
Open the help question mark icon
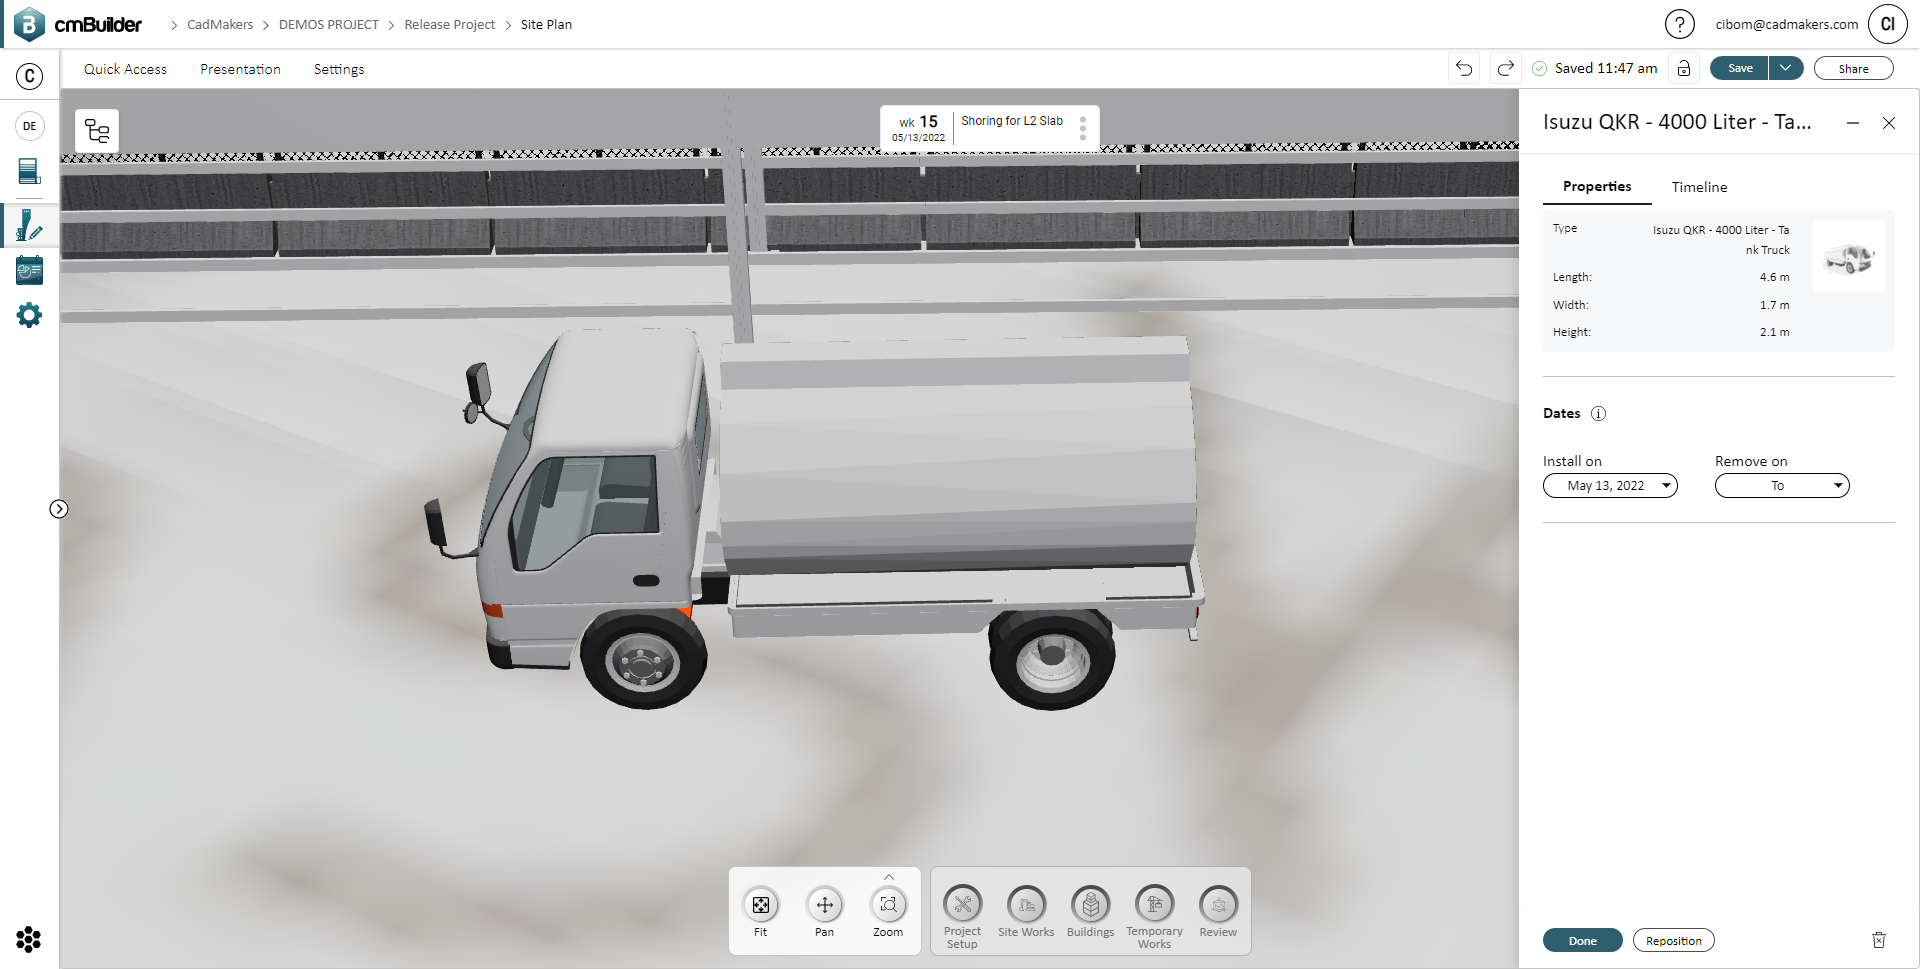1679,24
